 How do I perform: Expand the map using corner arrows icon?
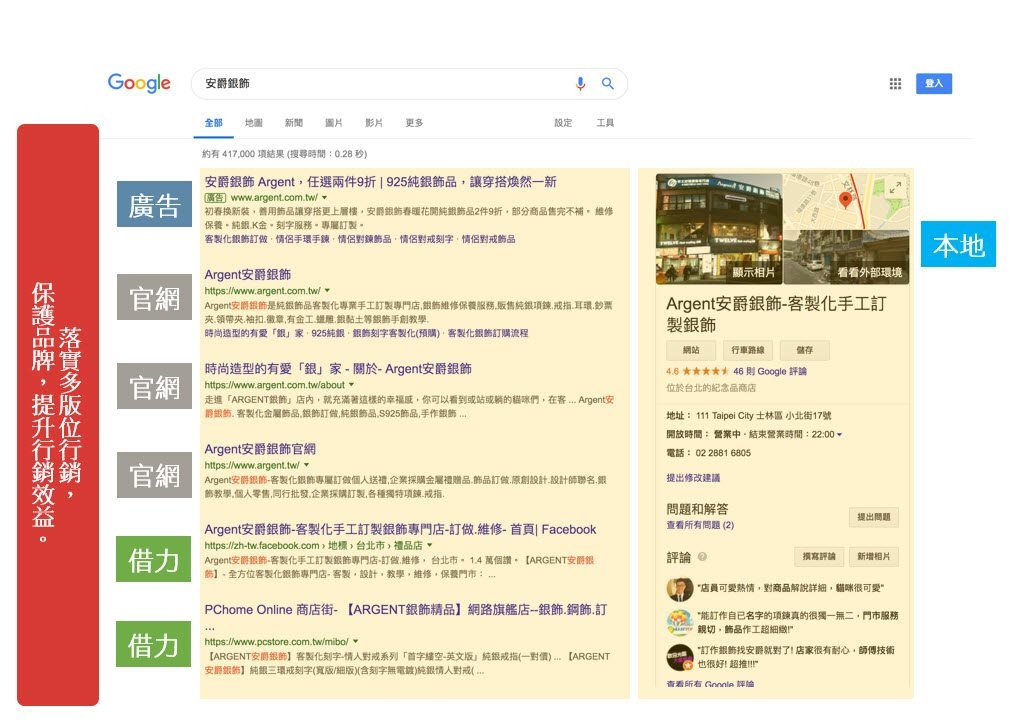pos(895,187)
